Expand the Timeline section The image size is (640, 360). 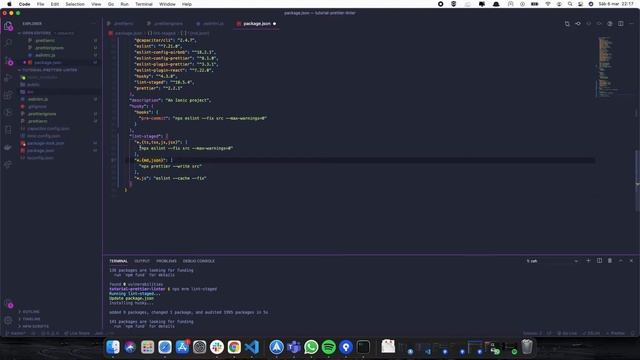point(31,319)
